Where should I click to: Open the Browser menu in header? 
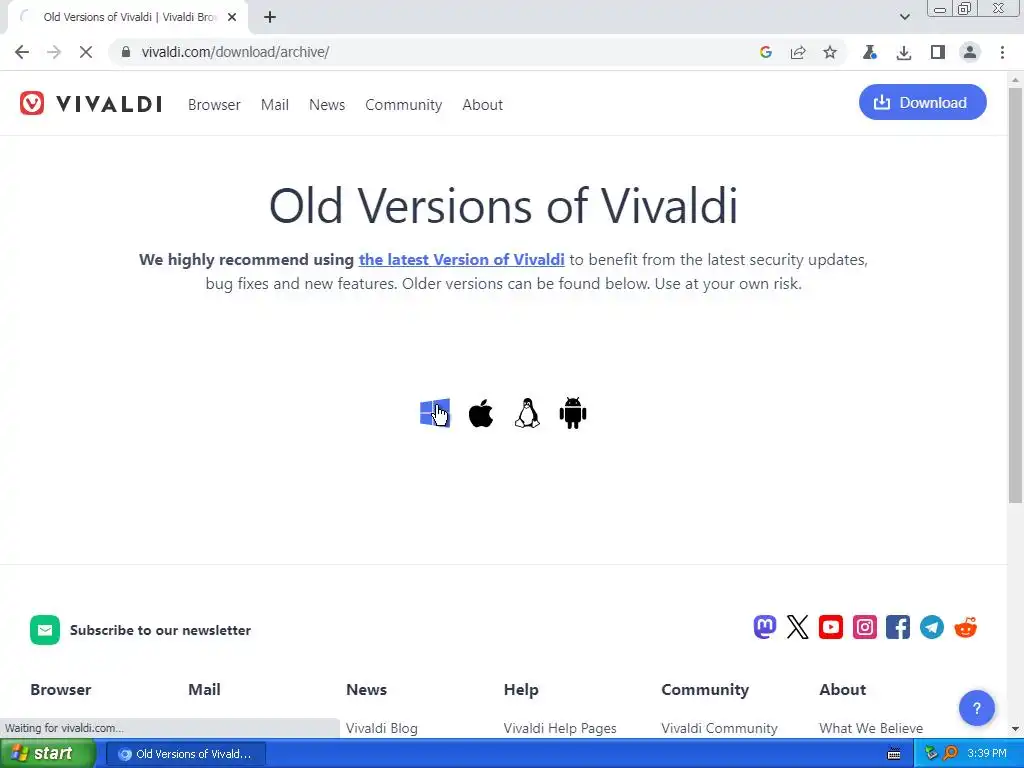214,104
